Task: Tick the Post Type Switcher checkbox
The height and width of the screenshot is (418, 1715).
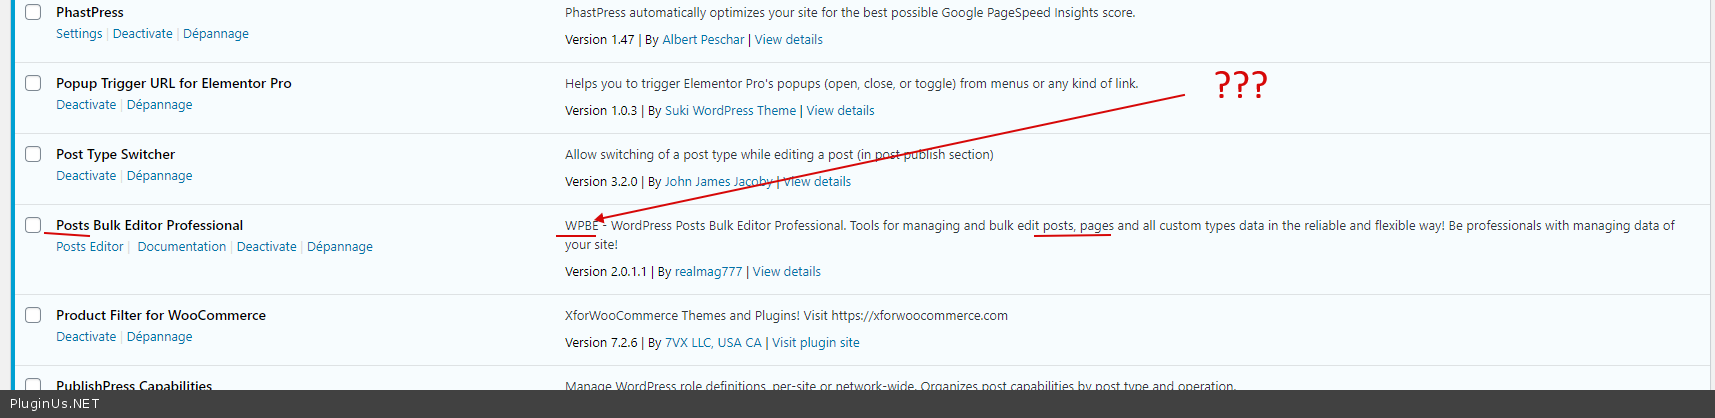Action: pos(33,154)
